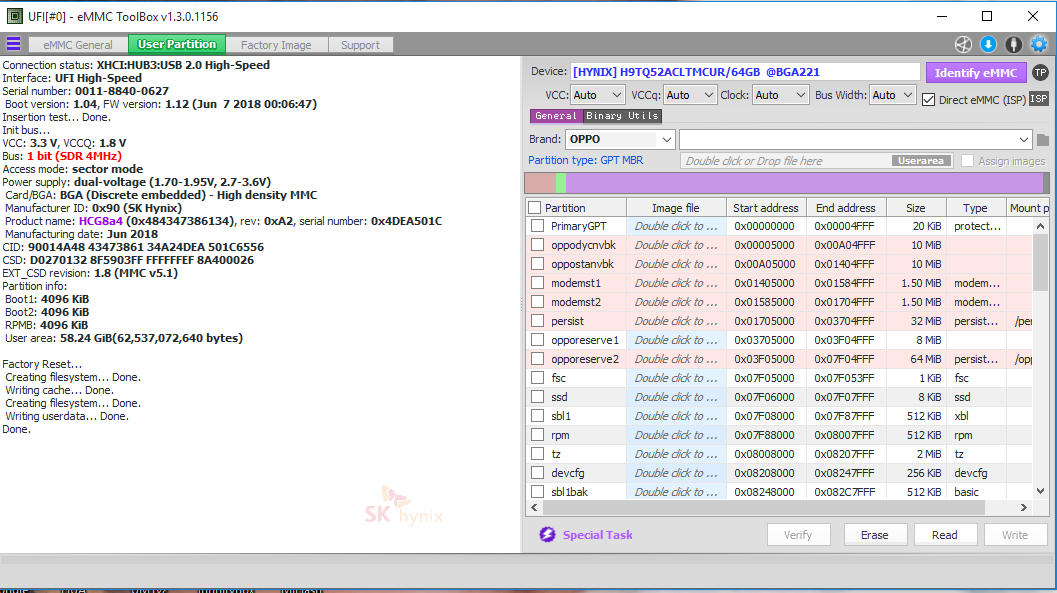Click horizontal scrollbar right arrow in partition table
The width and height of the screenshot is (1057, 593).
1023,507
